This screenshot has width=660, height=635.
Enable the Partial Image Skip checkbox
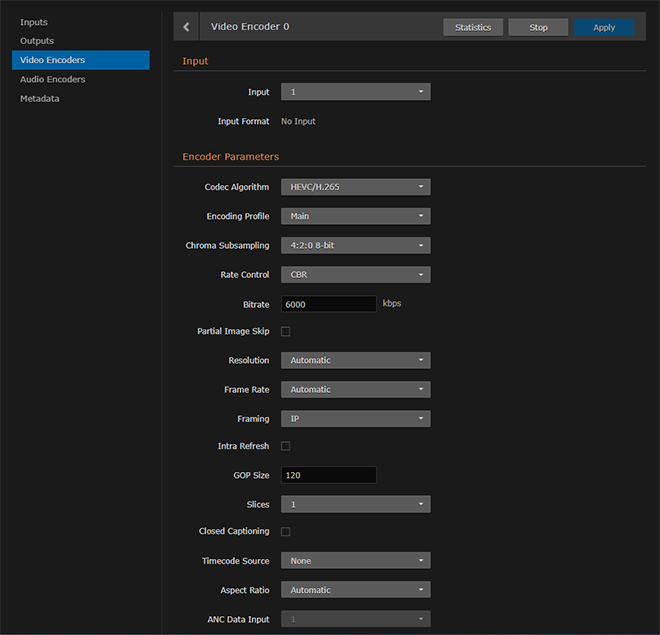point(286,331)
